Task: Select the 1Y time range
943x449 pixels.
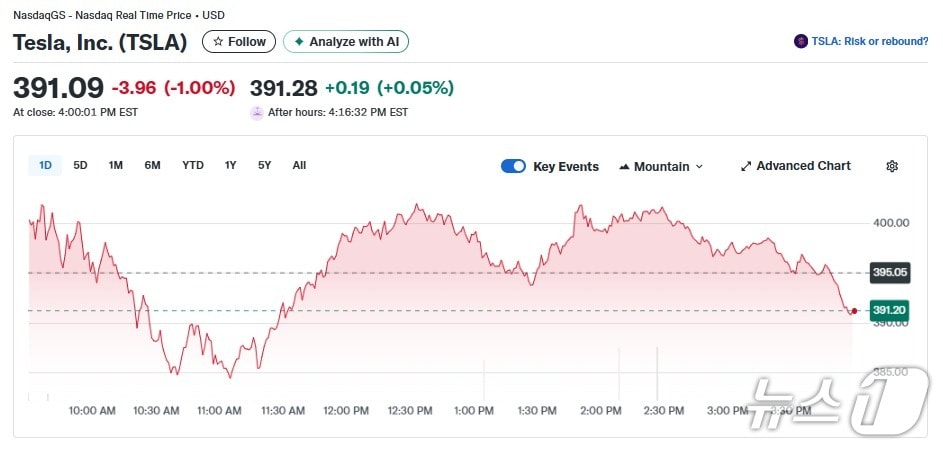Action: click(x=231, y=165)
